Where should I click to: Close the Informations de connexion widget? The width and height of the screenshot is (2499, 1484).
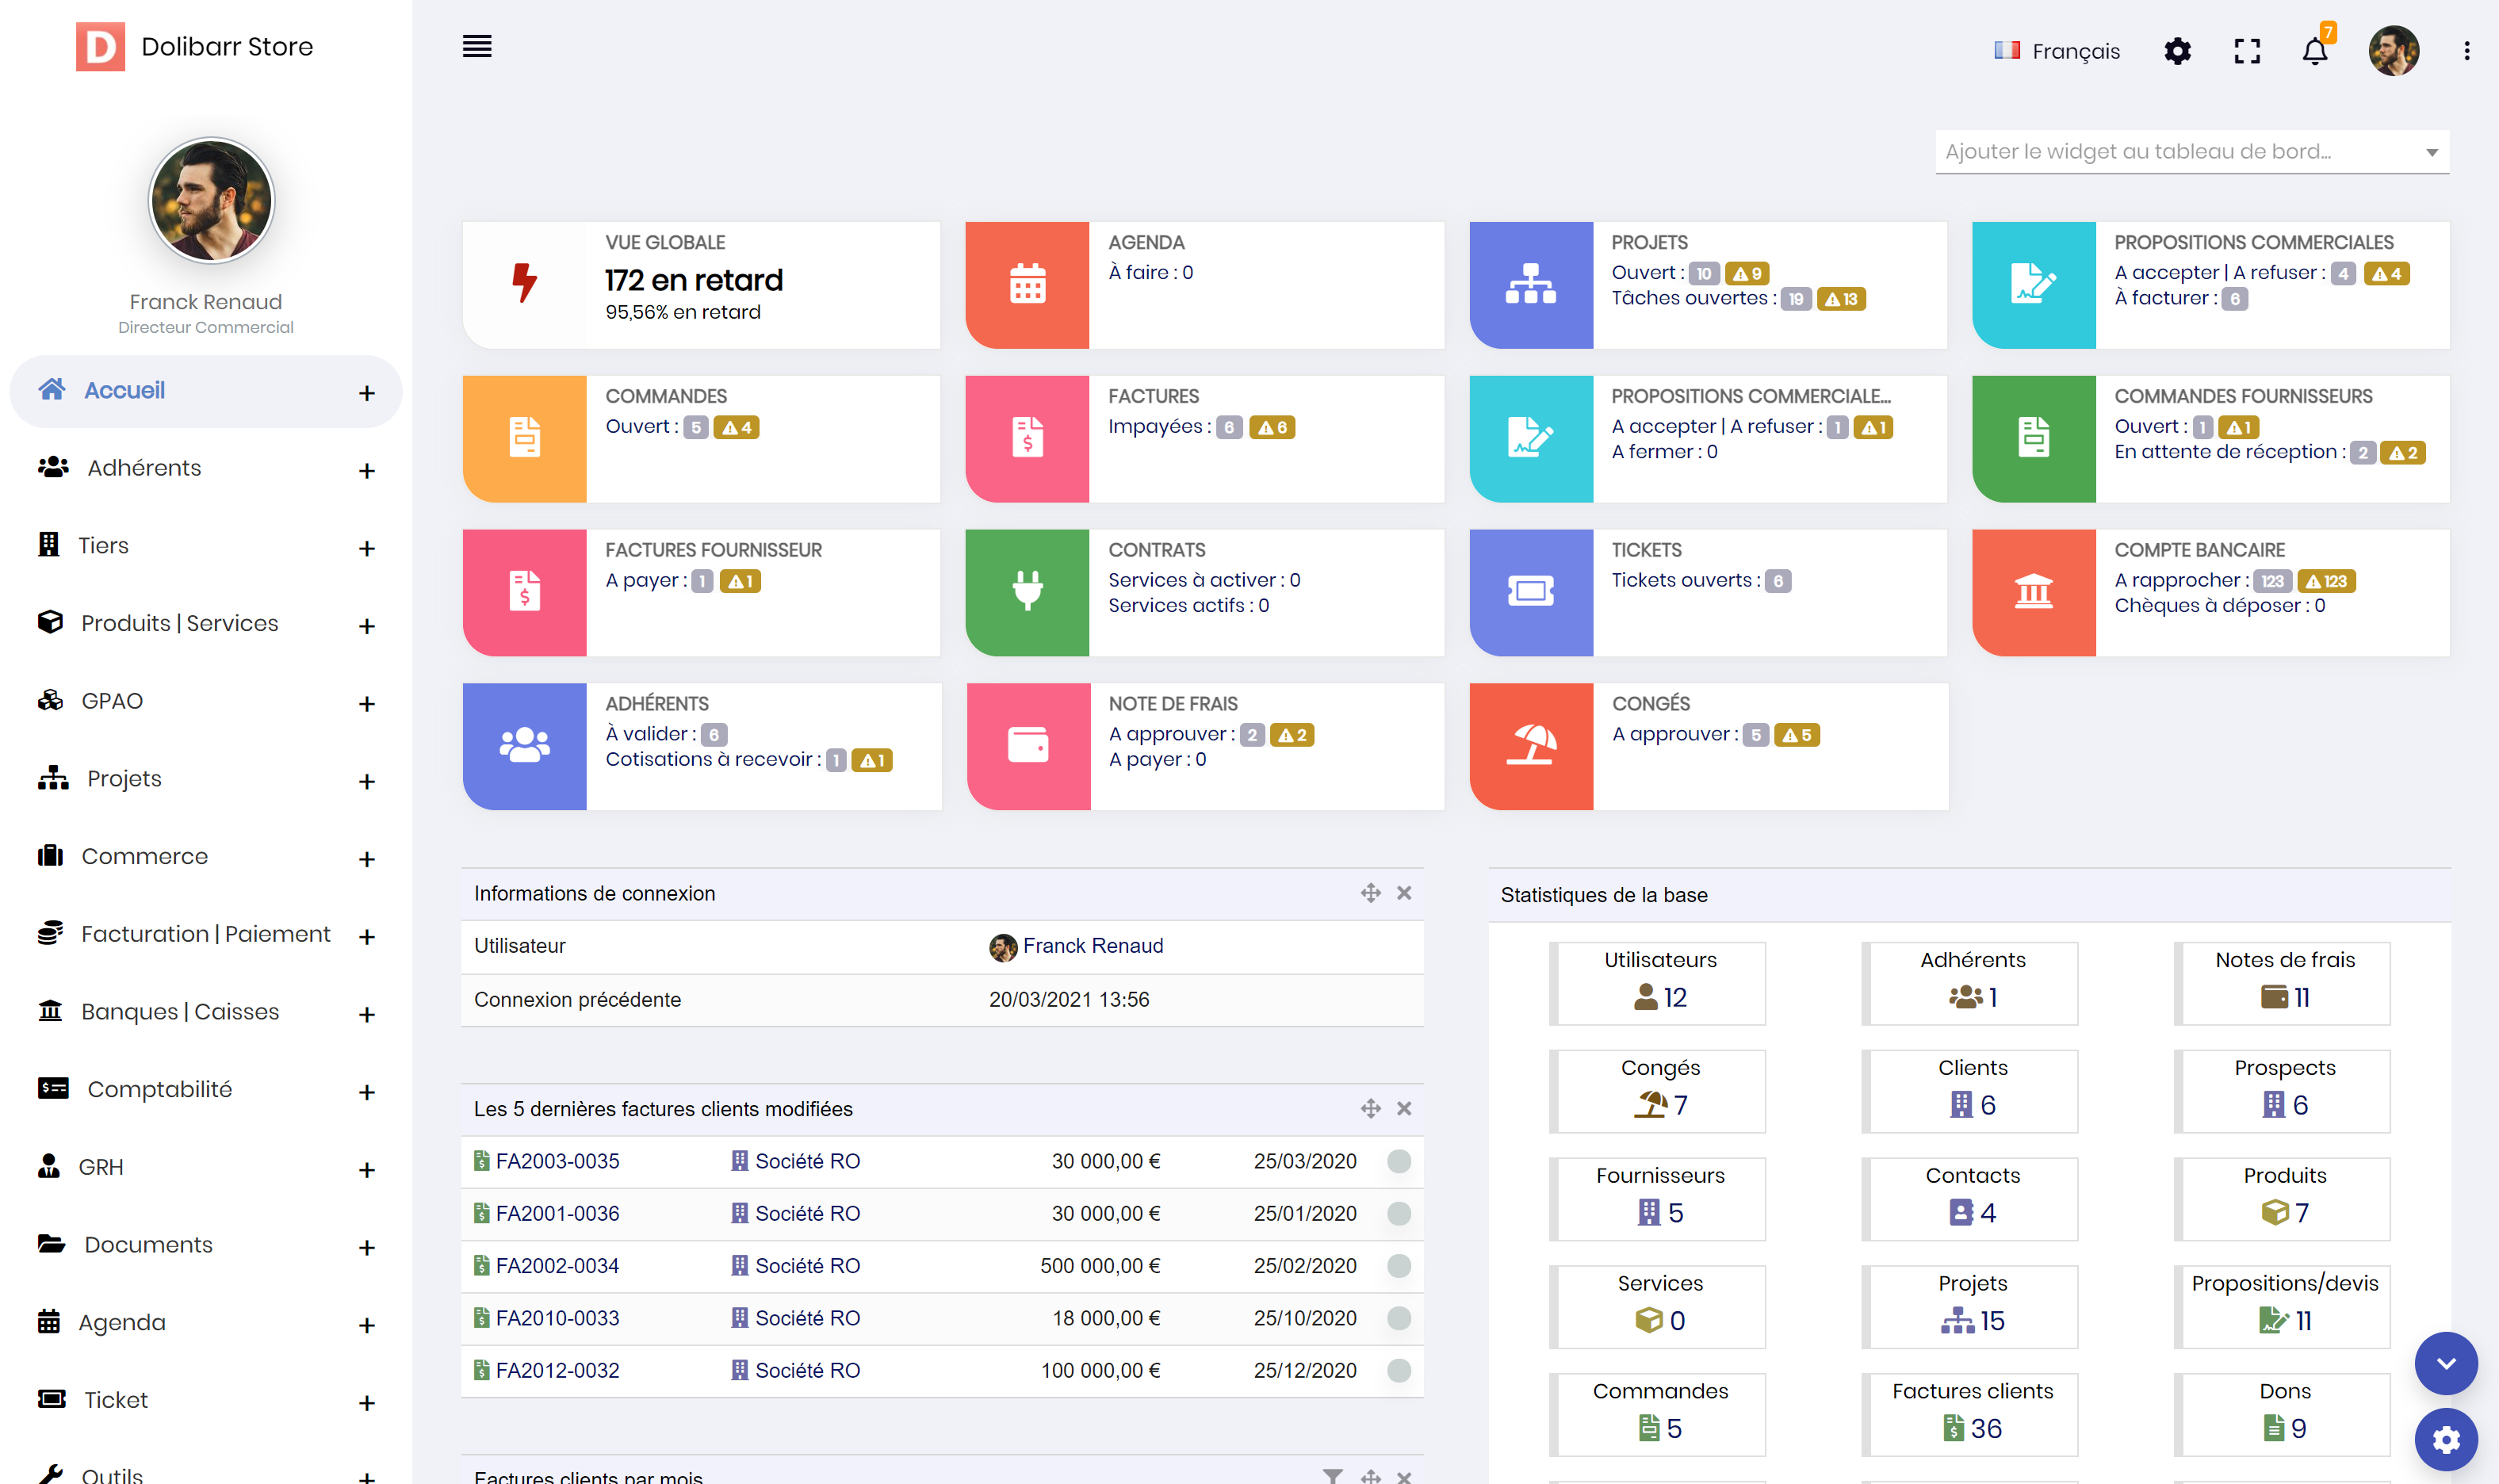1404,893
